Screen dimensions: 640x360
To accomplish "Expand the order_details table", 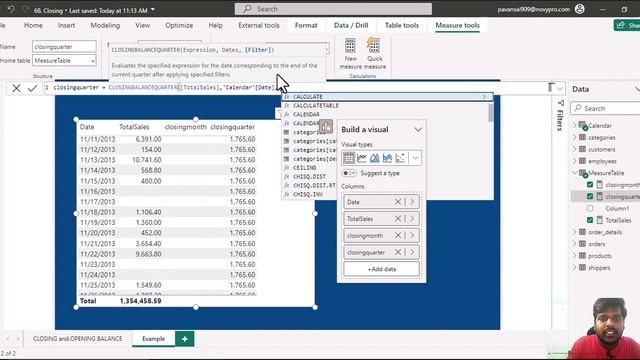I will point(575,232).
